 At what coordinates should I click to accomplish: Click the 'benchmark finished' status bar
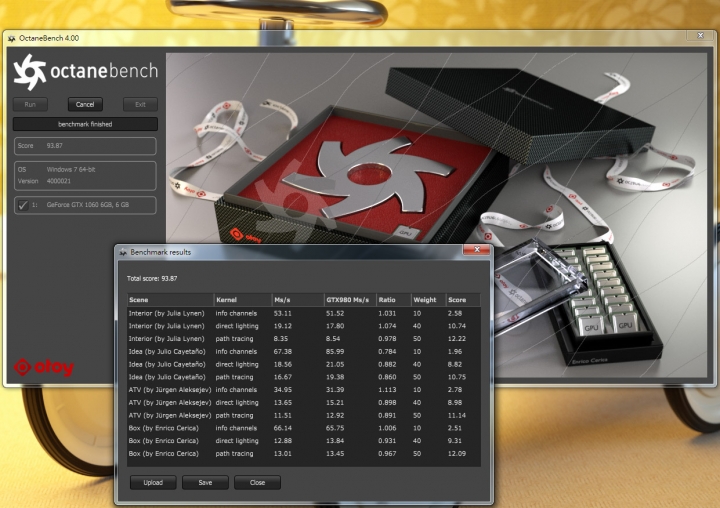85,124
